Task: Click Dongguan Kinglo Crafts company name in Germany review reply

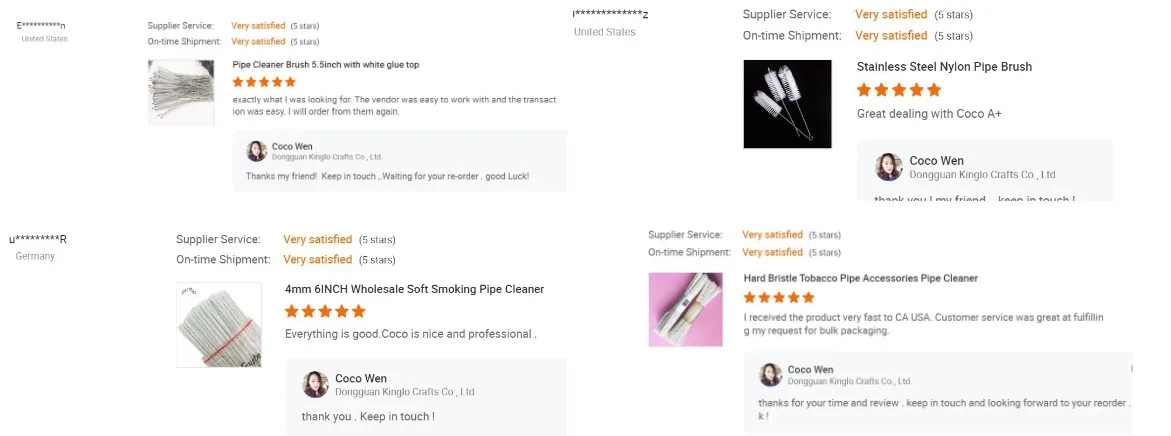Action: (x=404, y=393)
